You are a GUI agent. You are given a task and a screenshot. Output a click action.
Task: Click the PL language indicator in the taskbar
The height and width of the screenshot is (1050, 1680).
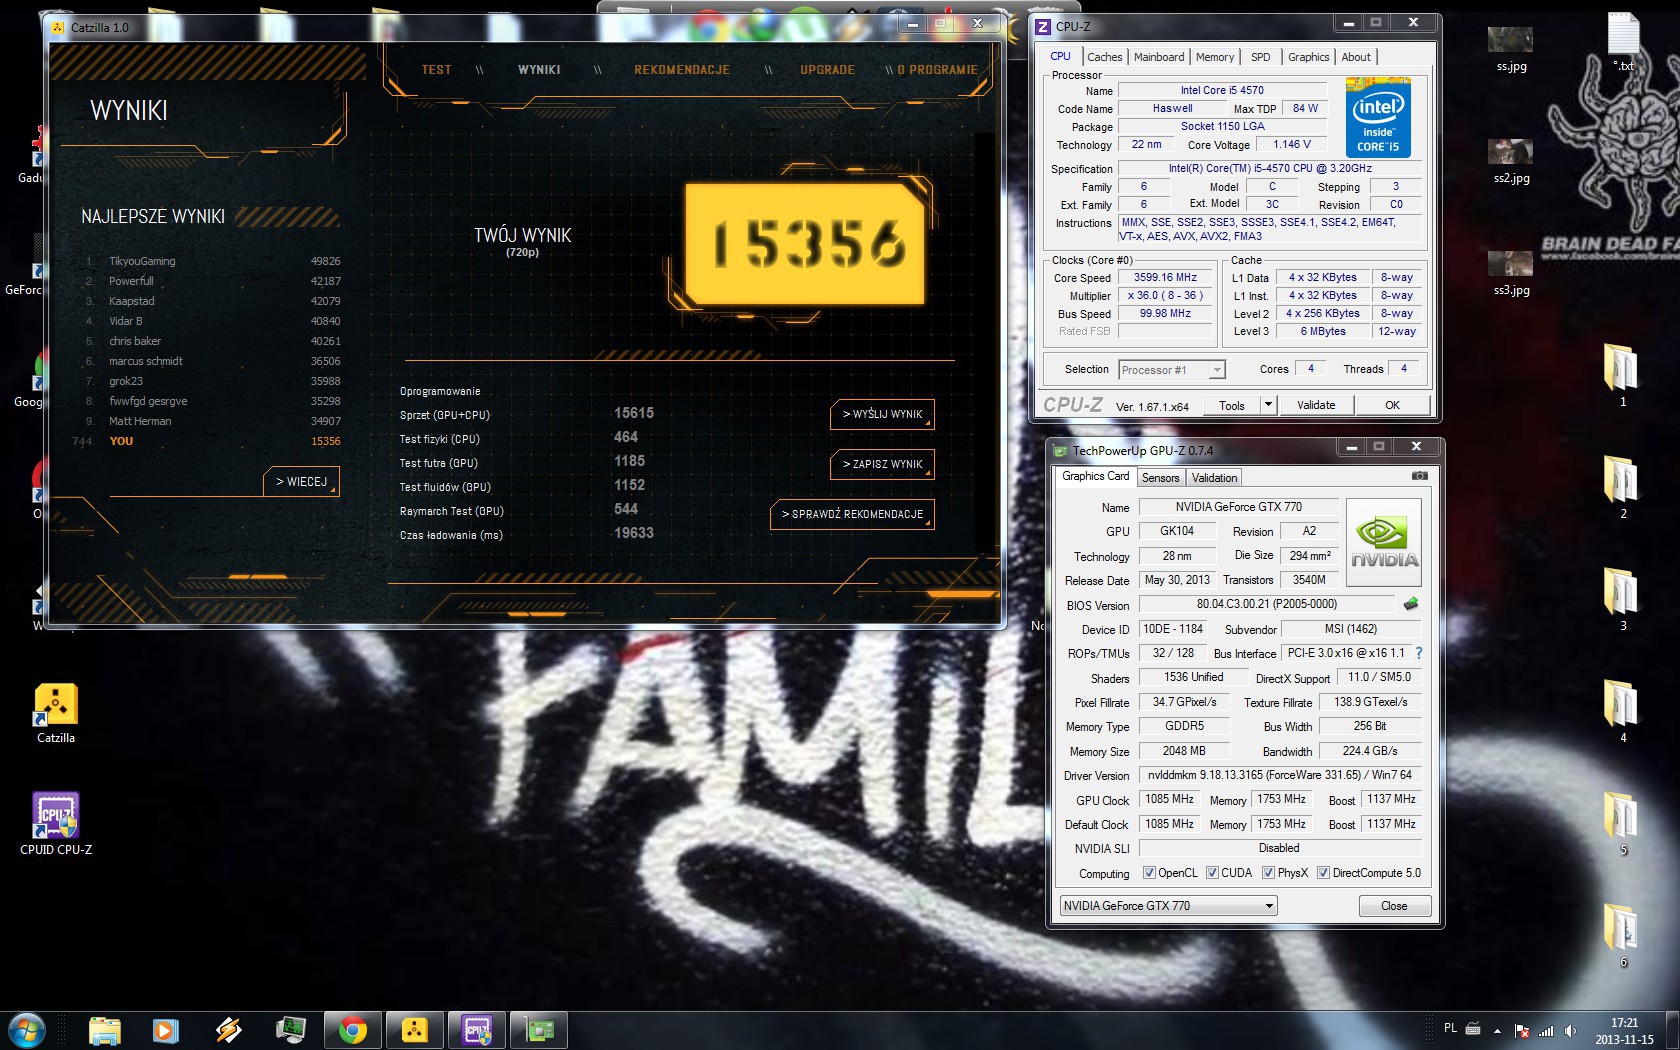coord(1450,1028)
